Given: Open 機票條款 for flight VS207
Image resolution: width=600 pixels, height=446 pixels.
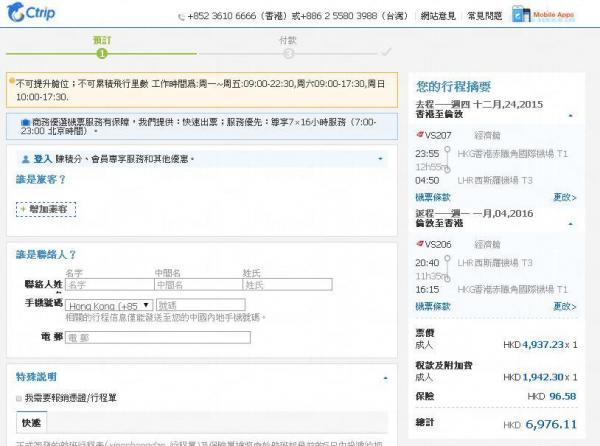Looking at the screenshot, I should 433,197.
